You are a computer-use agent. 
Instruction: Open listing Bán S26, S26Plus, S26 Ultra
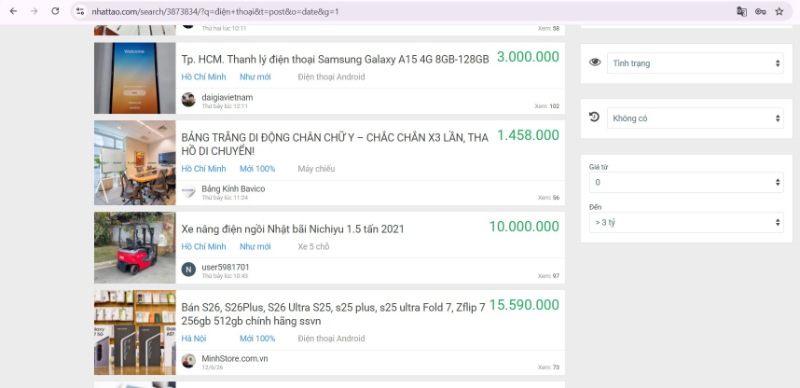pyautogui.click(x=334, y=315)
